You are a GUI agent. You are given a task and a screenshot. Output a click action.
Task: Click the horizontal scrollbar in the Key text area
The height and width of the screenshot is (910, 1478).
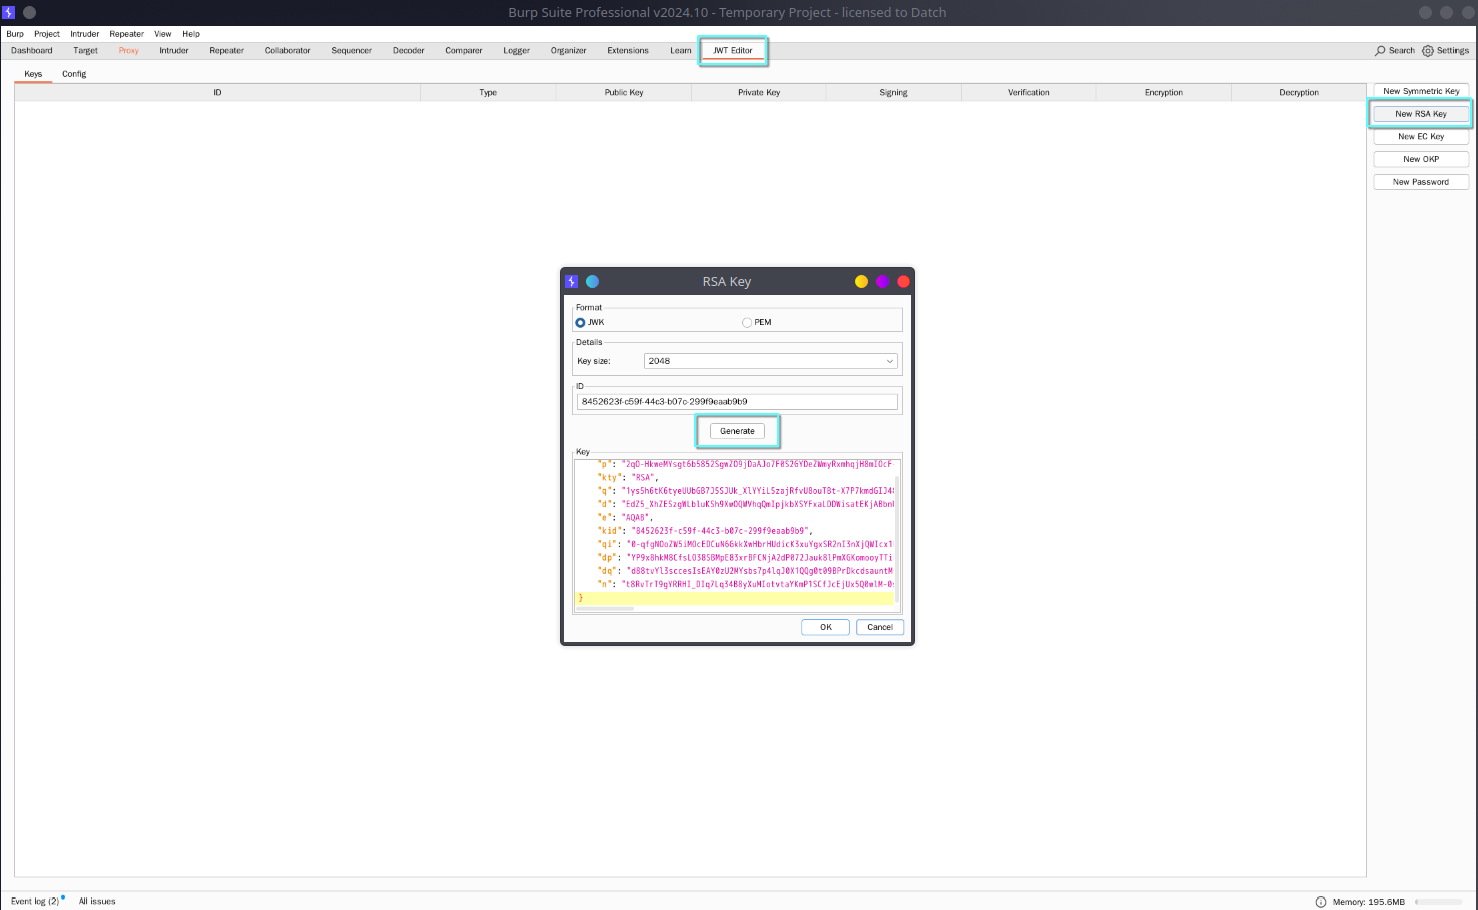(605, 609)
